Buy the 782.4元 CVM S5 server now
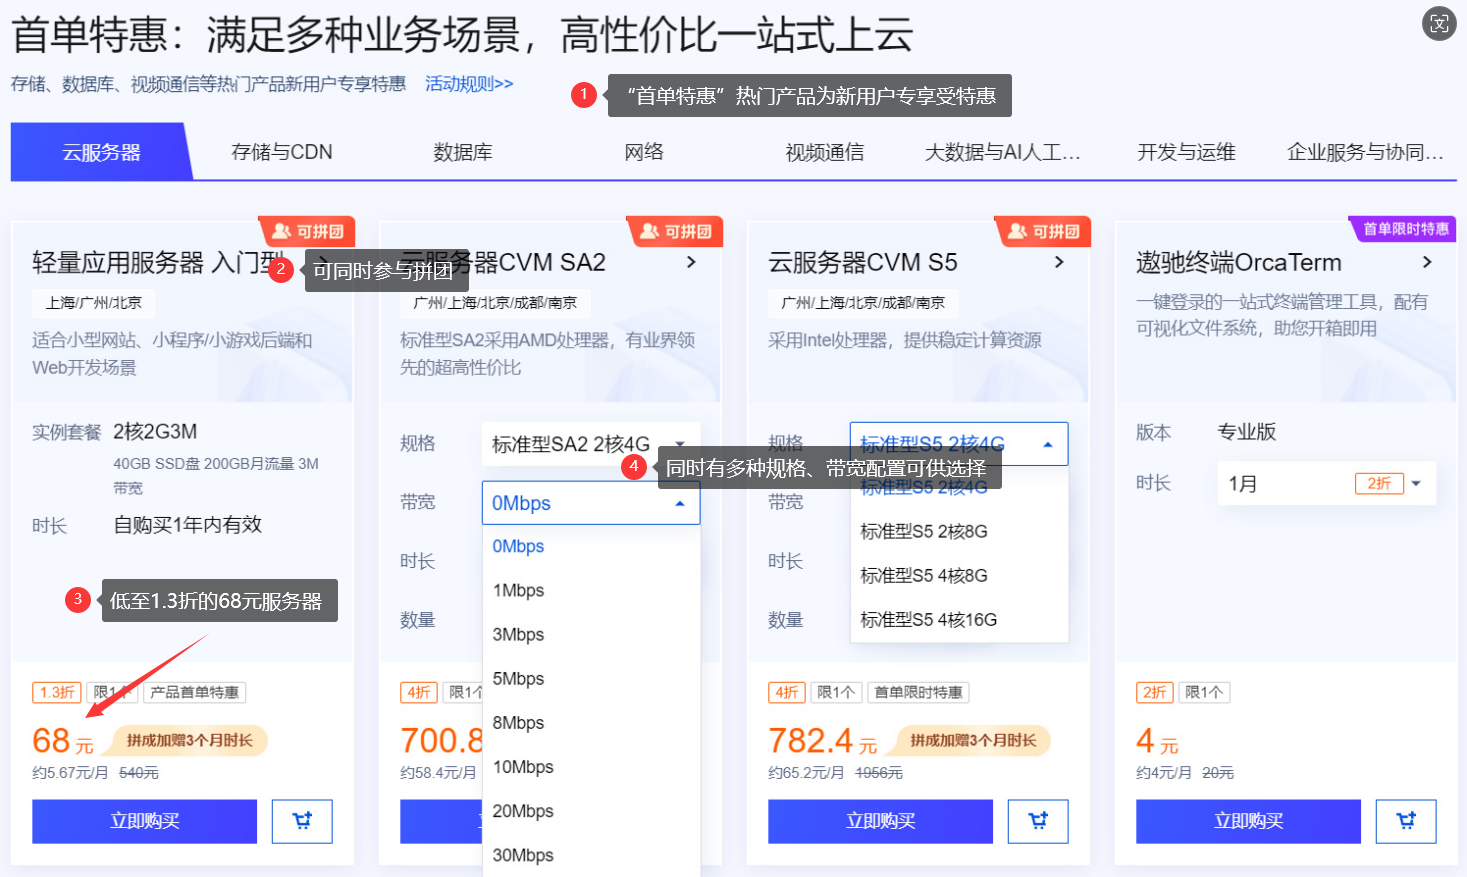 [x=880, y=821]
